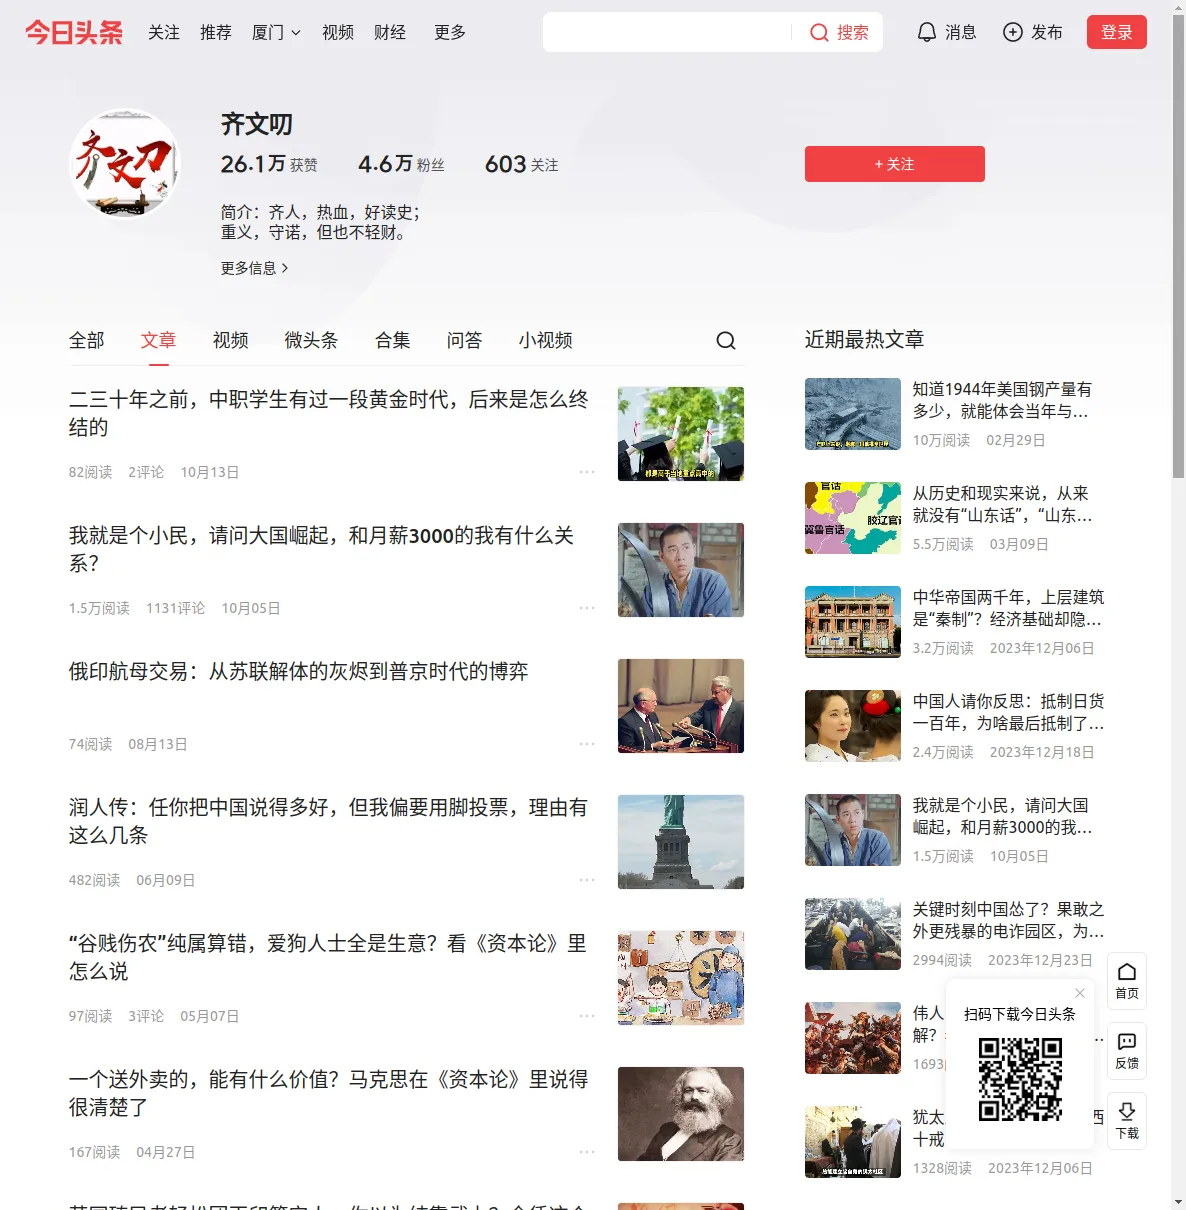View the 4.6万 粉丝 followers count
The image size is (1186, 1210).
401,164
